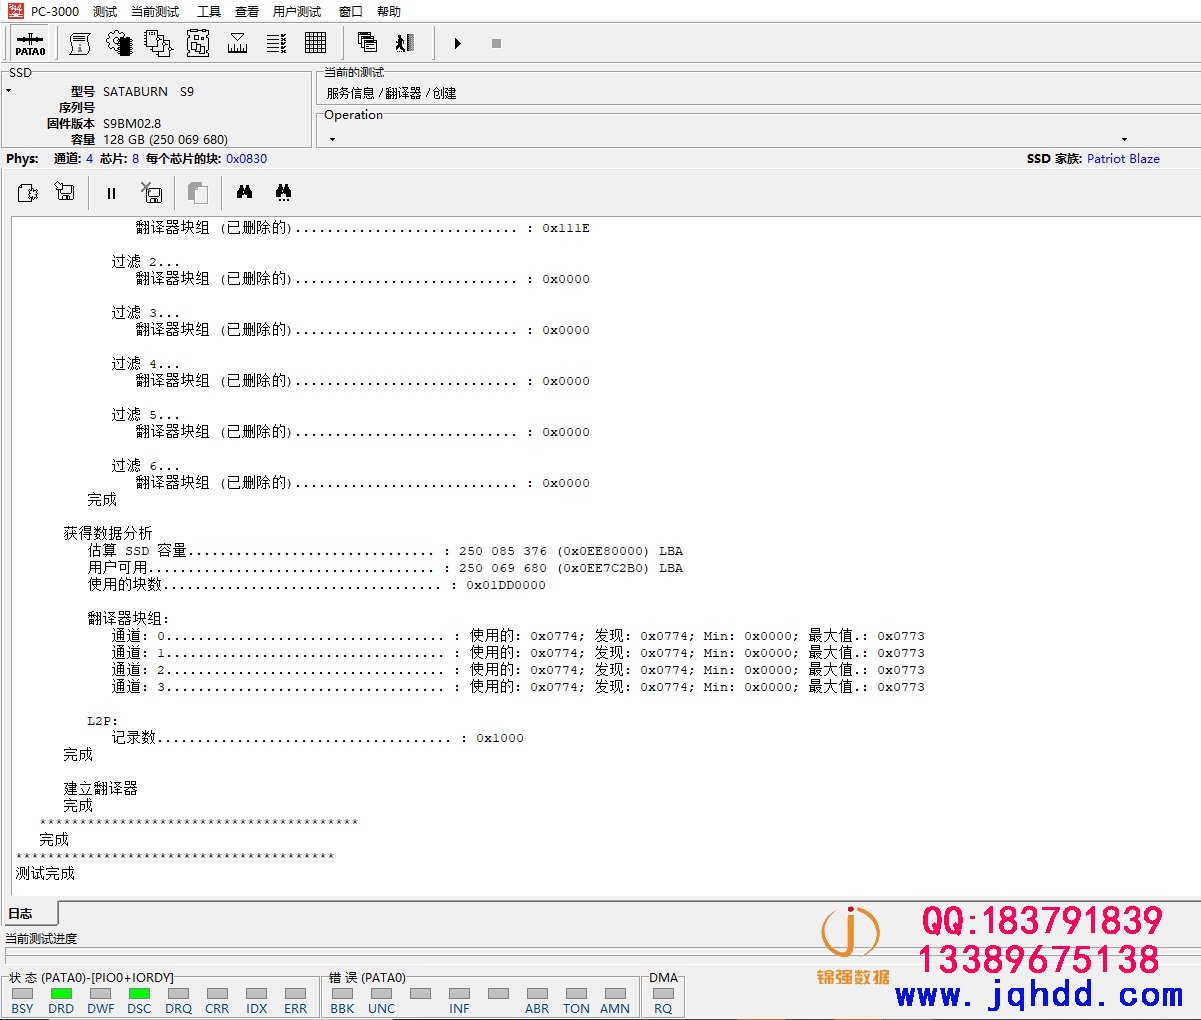The image size is (1201, 1020).
Task: Click the copied chips toolbar icon
Action: coord(158,43)
